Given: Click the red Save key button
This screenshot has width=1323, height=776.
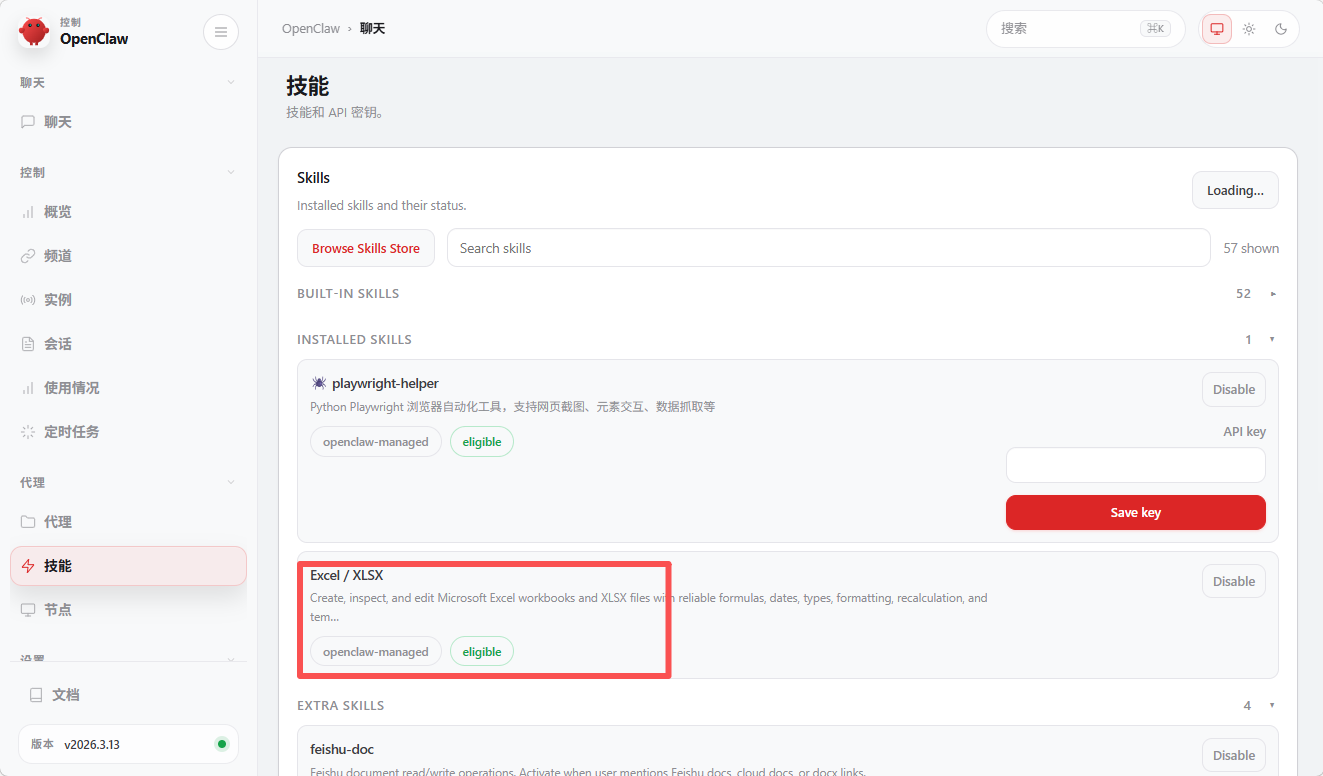Looking at the screenshot, I should click(x=1135, y=512).
